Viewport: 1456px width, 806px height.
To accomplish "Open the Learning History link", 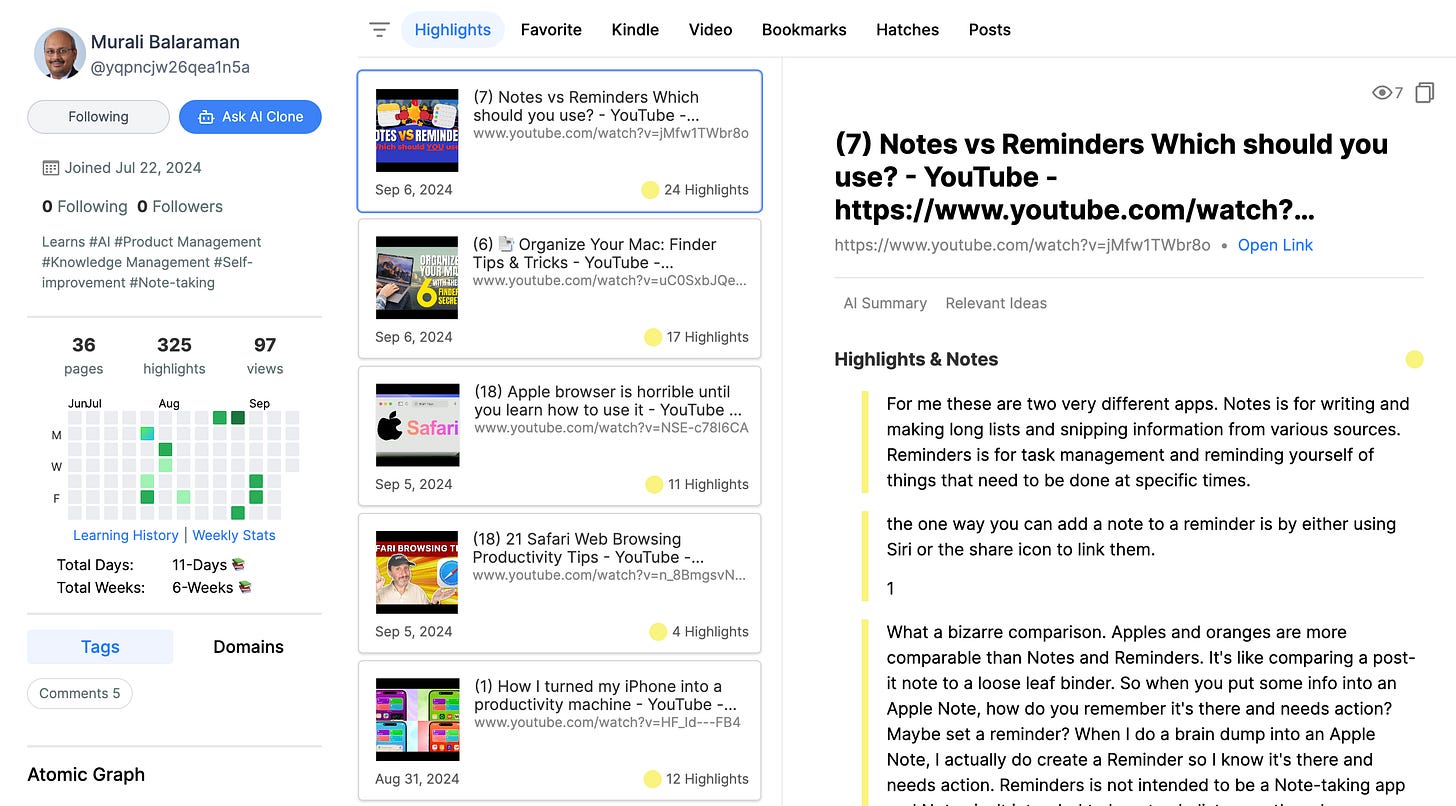I will pyautogui.click(x=126, y=535).
